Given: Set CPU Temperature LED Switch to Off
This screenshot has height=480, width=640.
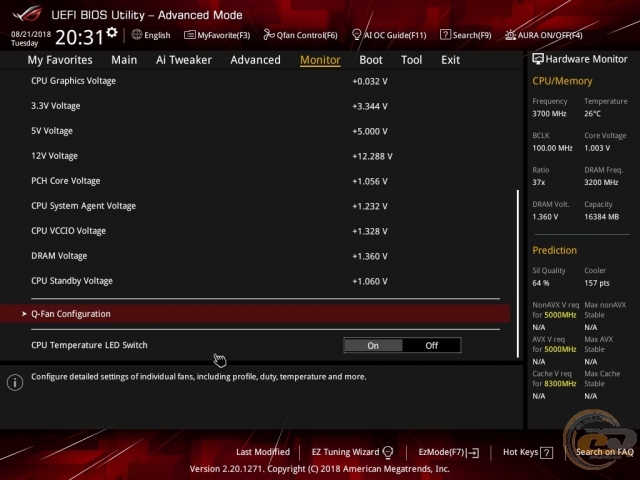Looking at the screenshot, I should [x=431, y=345].
